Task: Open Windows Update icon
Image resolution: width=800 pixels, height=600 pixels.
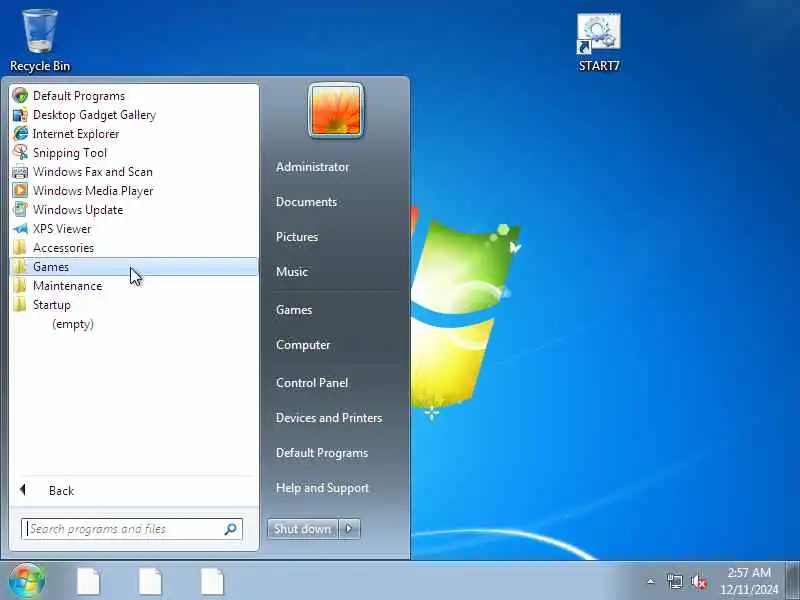Action: 20,210
